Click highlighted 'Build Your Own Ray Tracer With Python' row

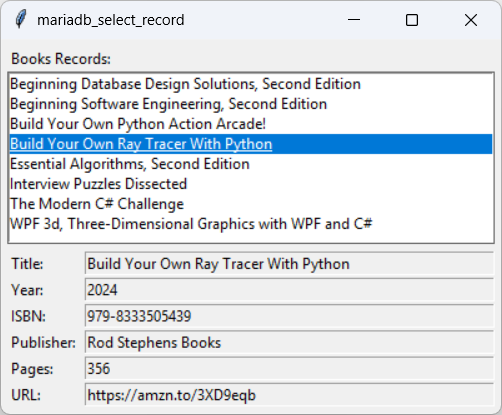tap(251, 144)
